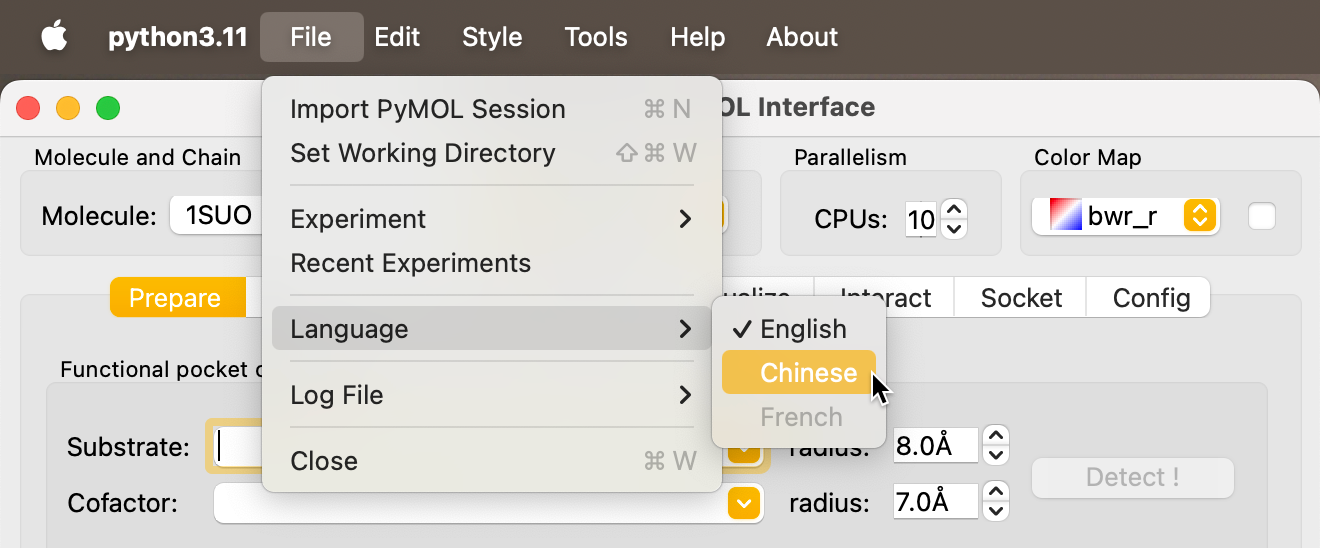Increase the 7.0Å radius stepper

pyautogui.click(x=995, y=492)
